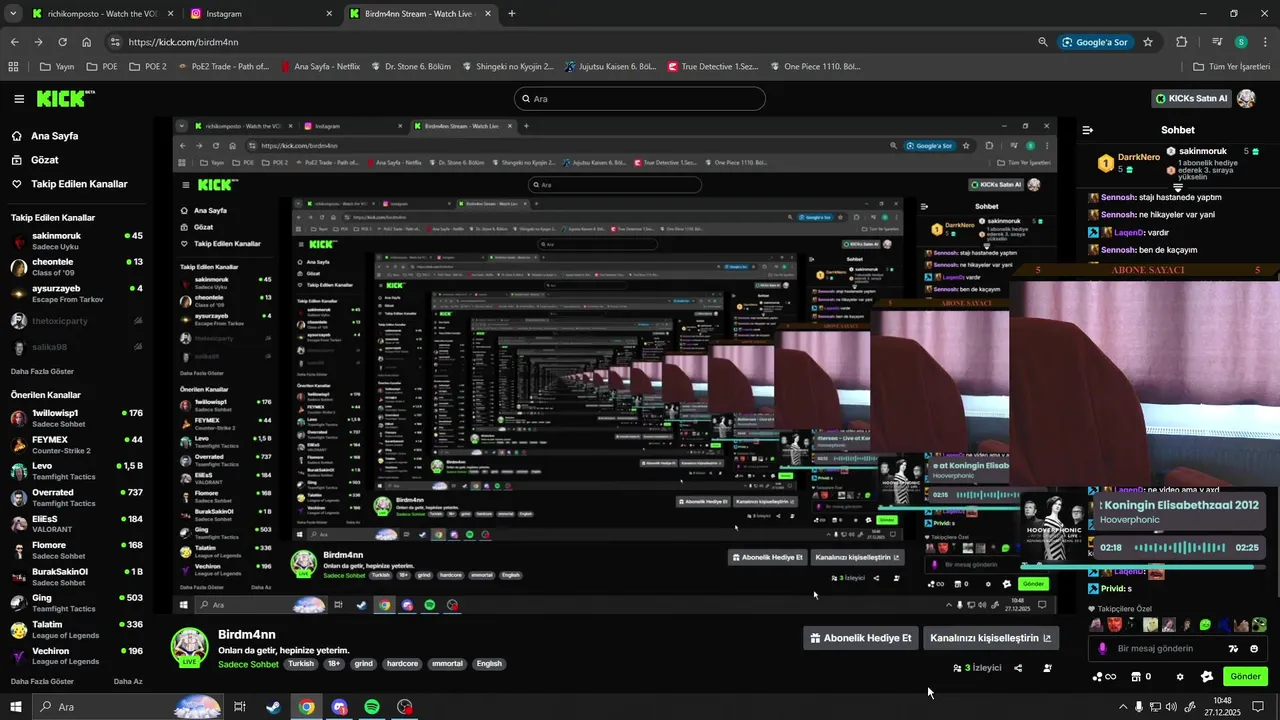The height and width of the screenshot is (720, 1280).
Task: Open Tüm Yer İşaretleri bookmarks folder
Action: pos(1232,67)
